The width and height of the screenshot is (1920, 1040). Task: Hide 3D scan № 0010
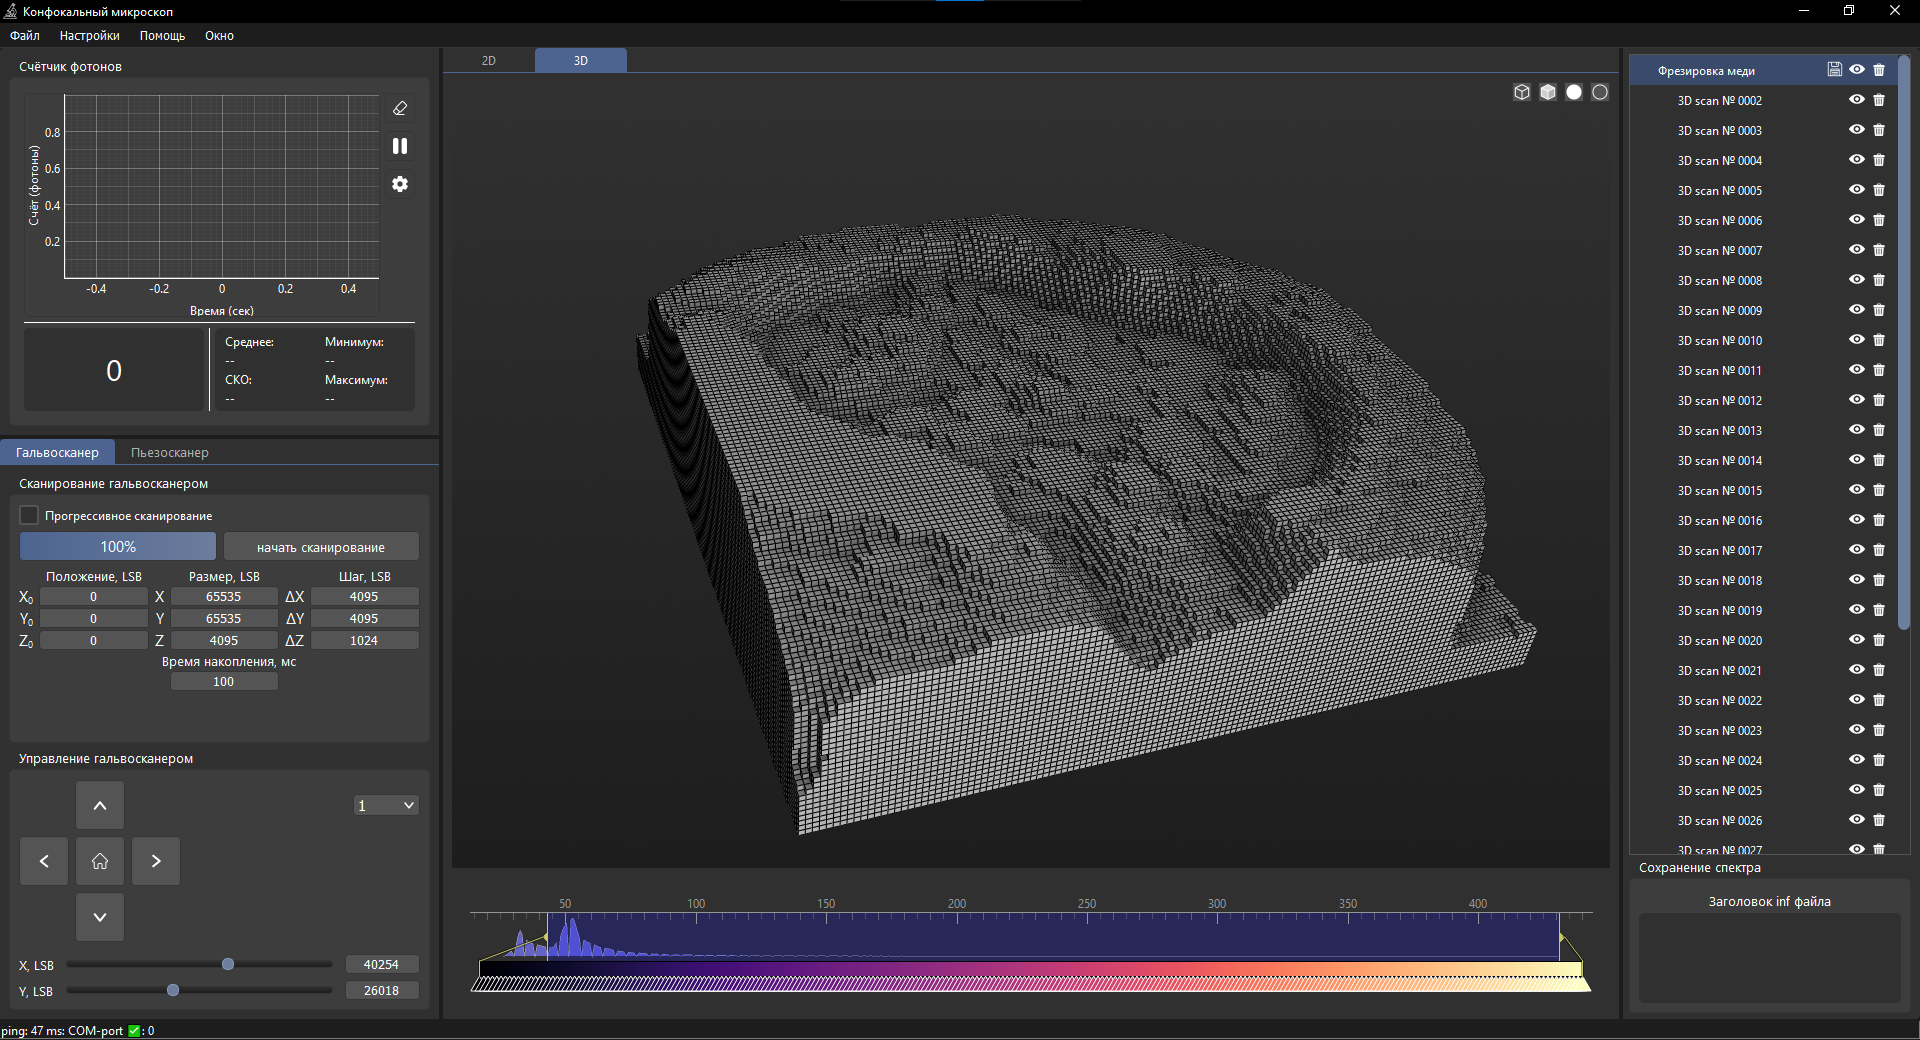coord(1857,340)
